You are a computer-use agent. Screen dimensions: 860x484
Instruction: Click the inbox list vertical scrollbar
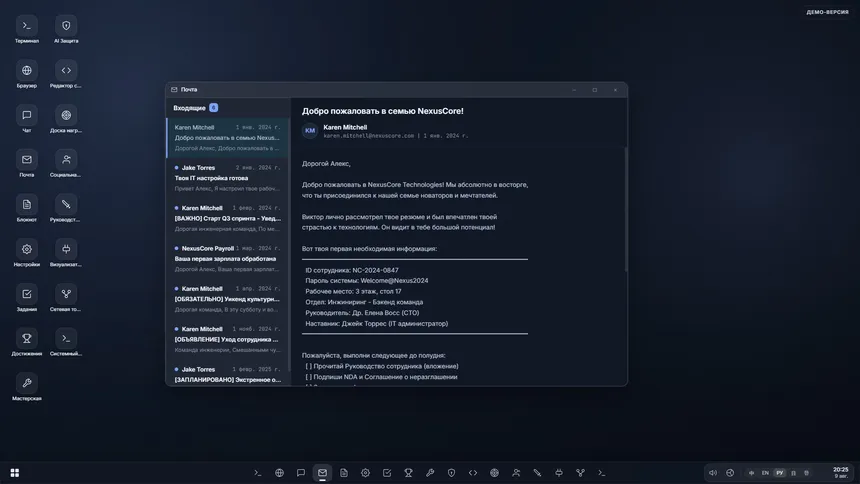(289, 244)
